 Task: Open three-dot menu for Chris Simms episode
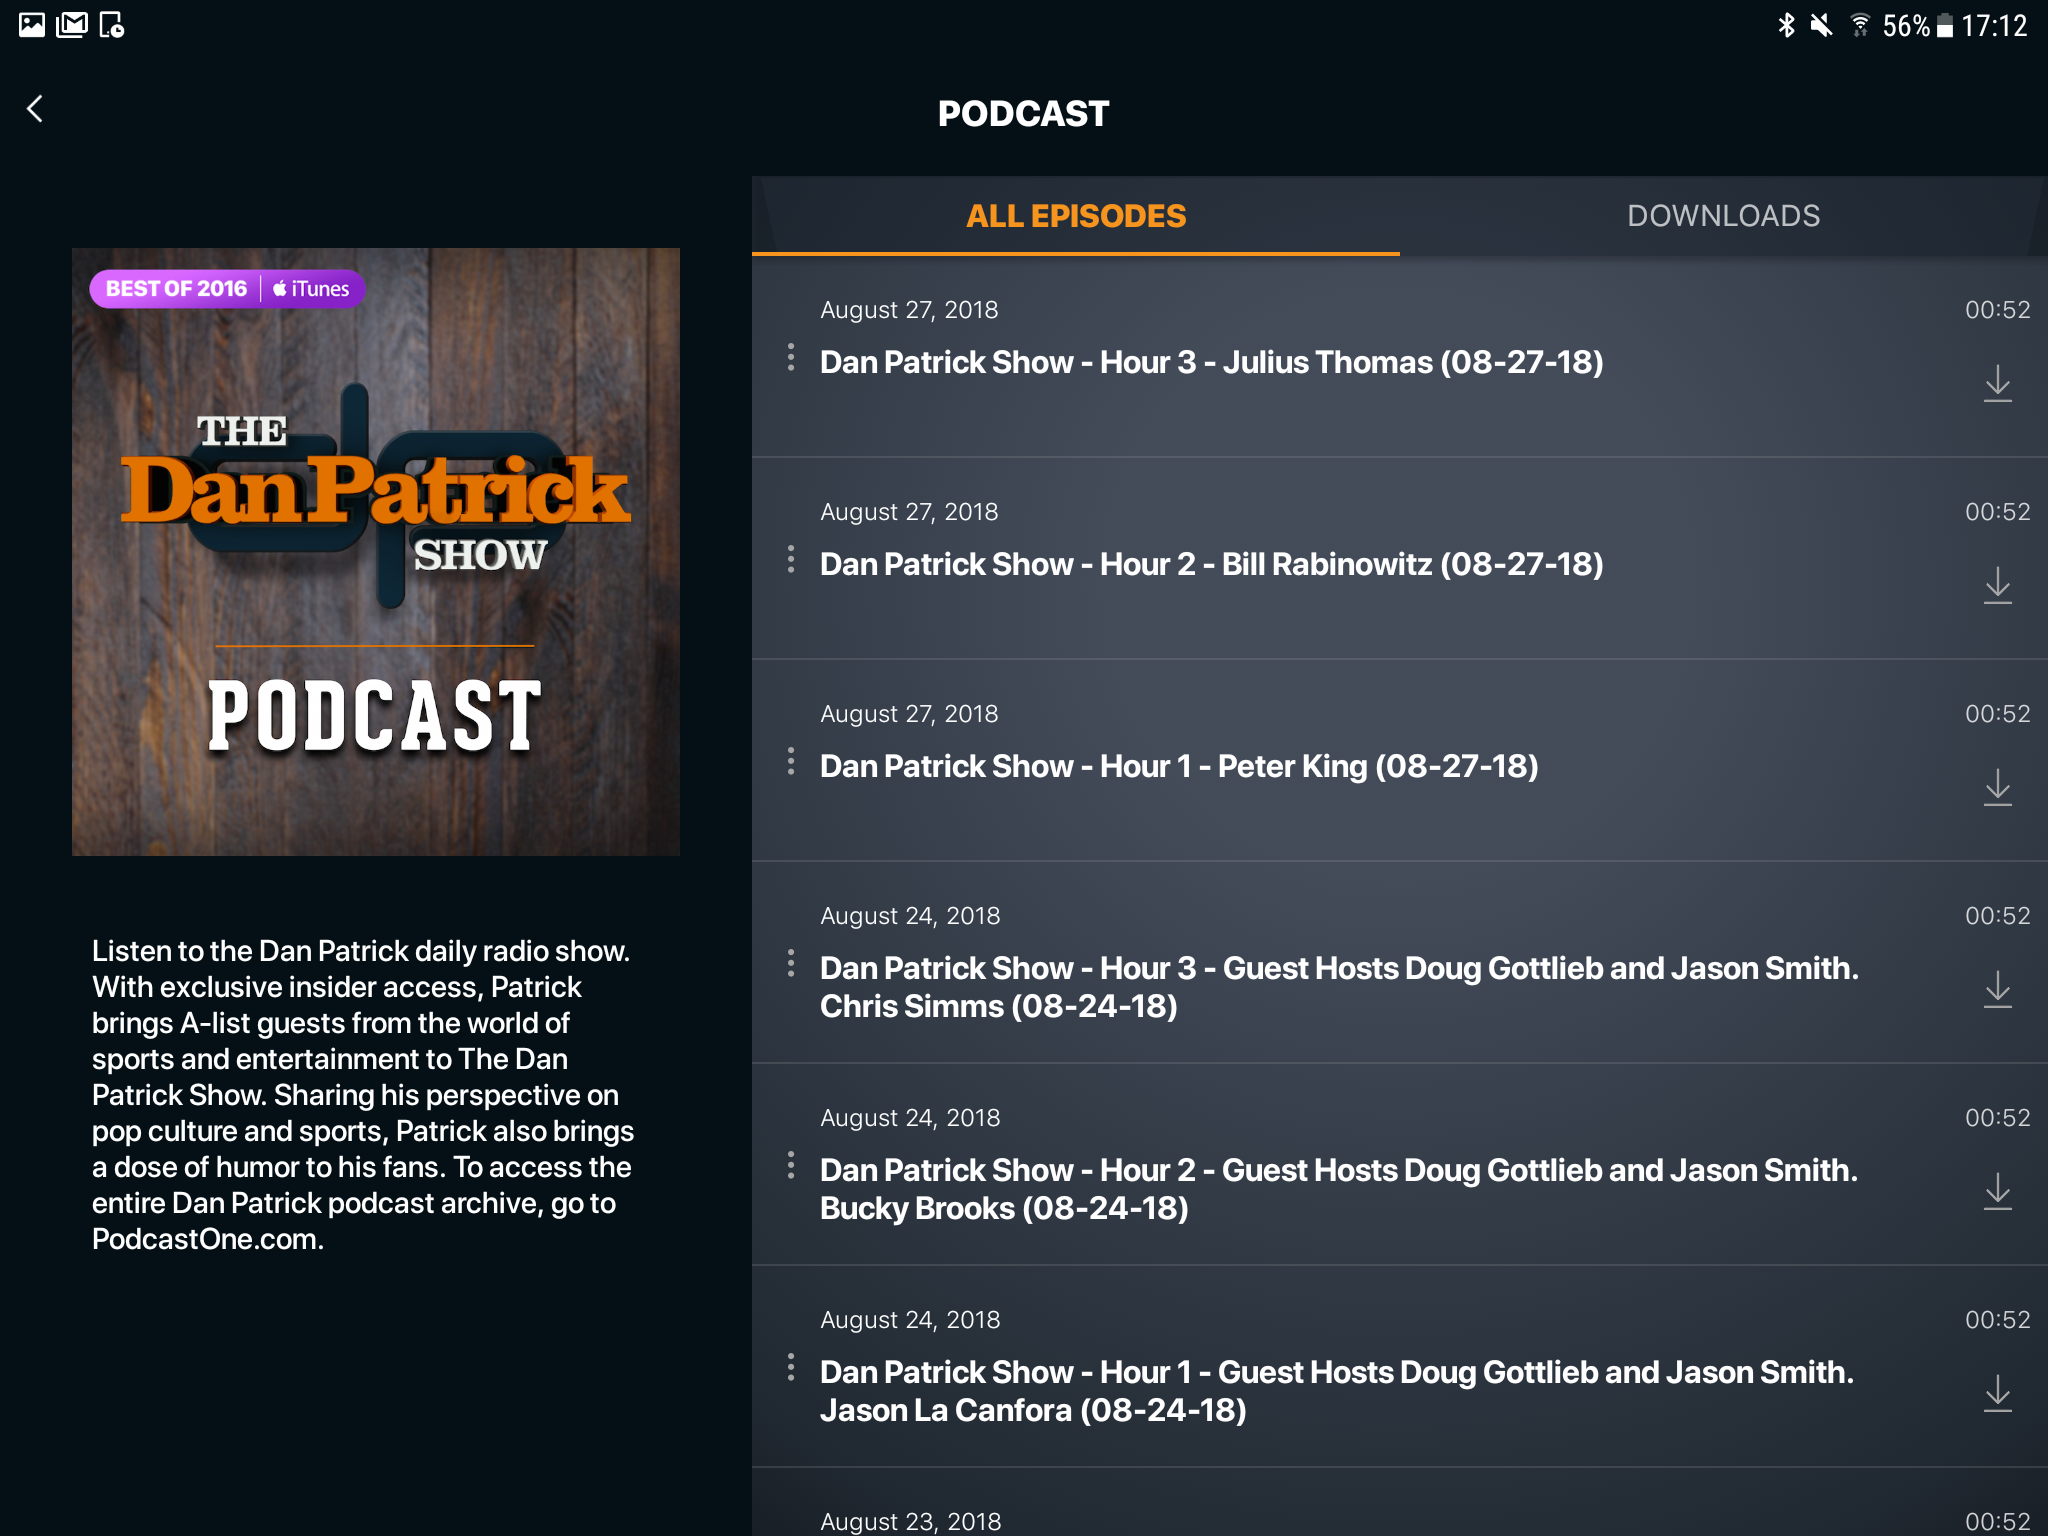point(791,963)
